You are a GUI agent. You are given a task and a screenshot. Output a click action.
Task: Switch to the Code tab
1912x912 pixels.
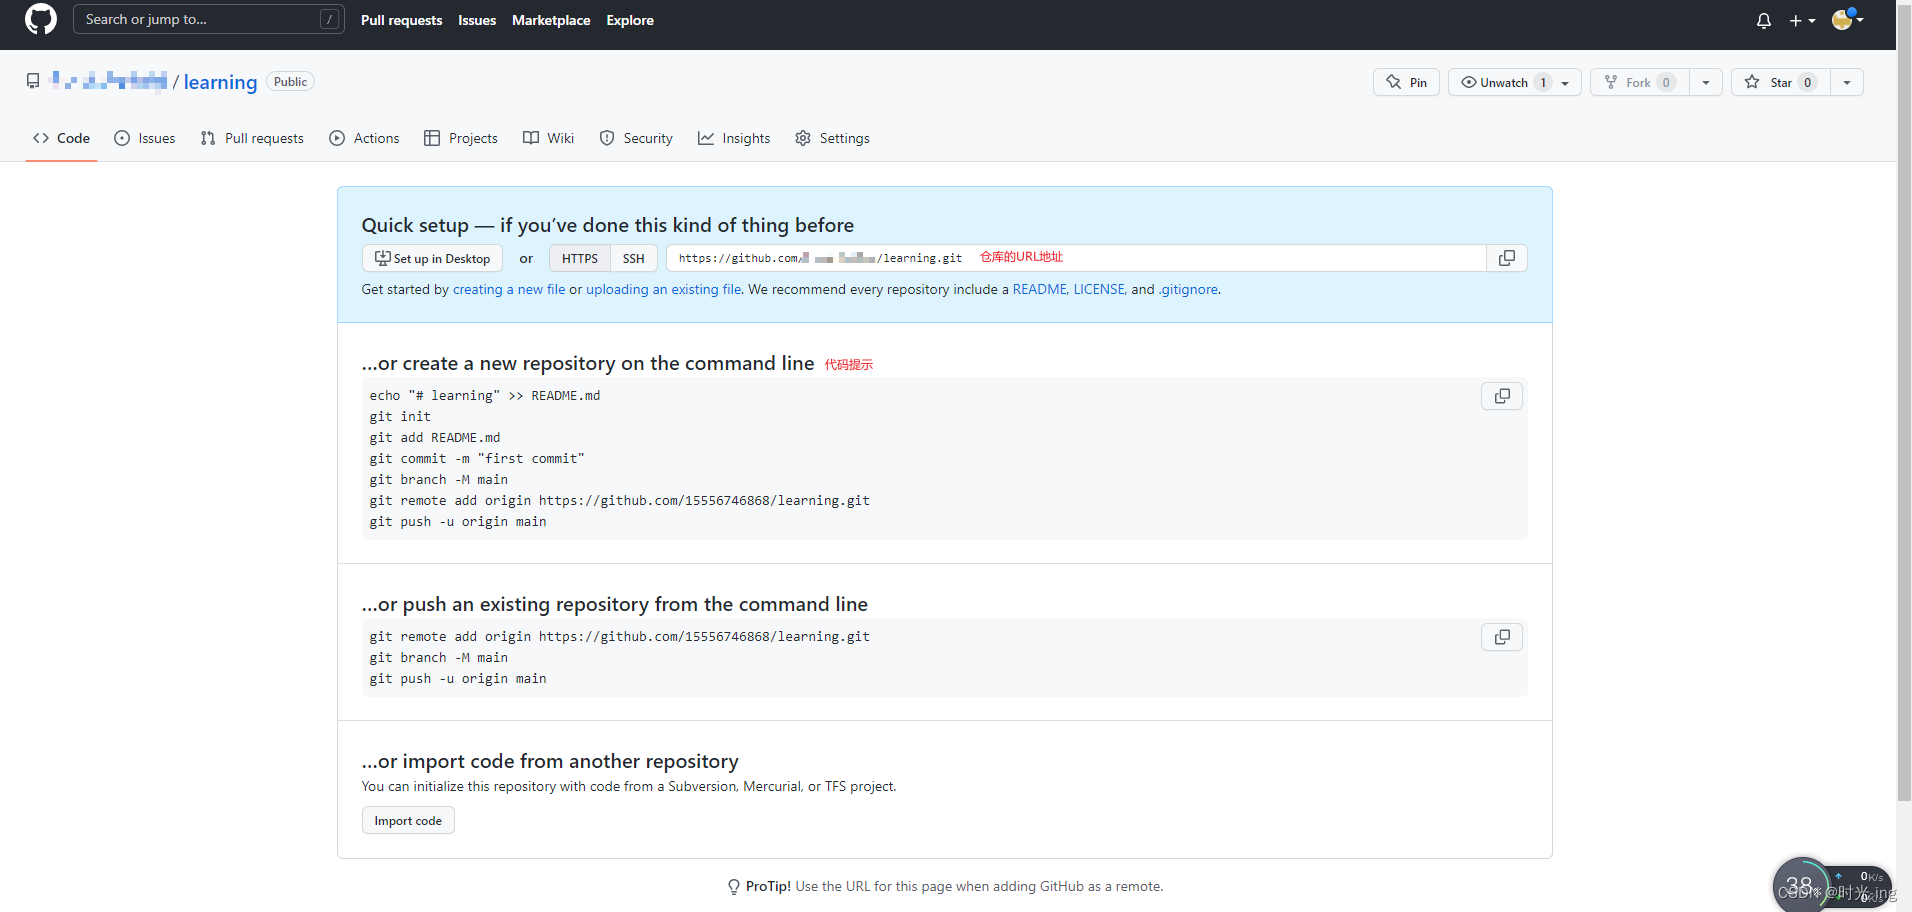pyautogui.click(x=61, y=138)
